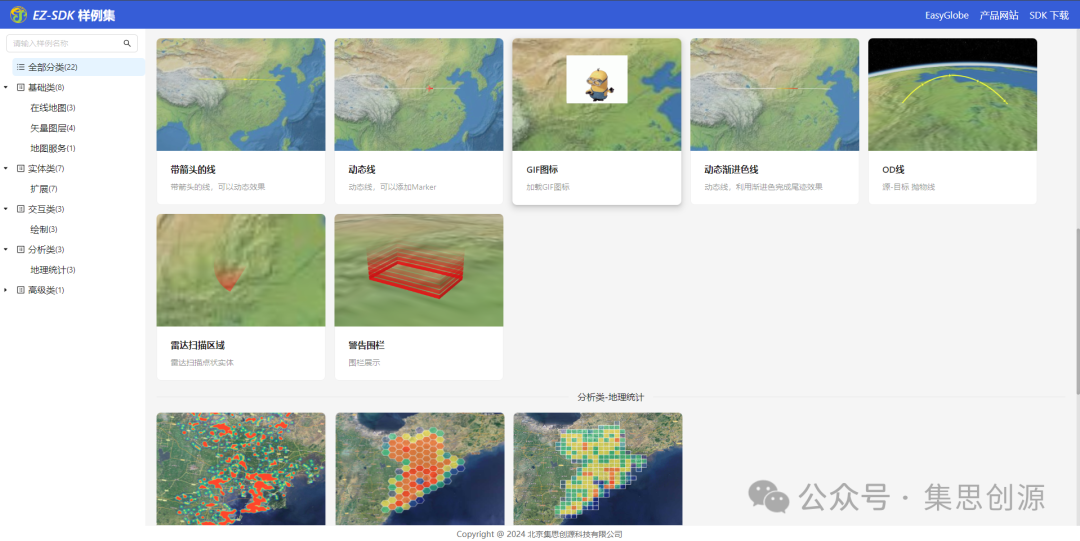Image resolution: width=1080 pixels, height=541 pixels.
Task: Click the folder icon next to 实体类
Action: coord(21,169)
